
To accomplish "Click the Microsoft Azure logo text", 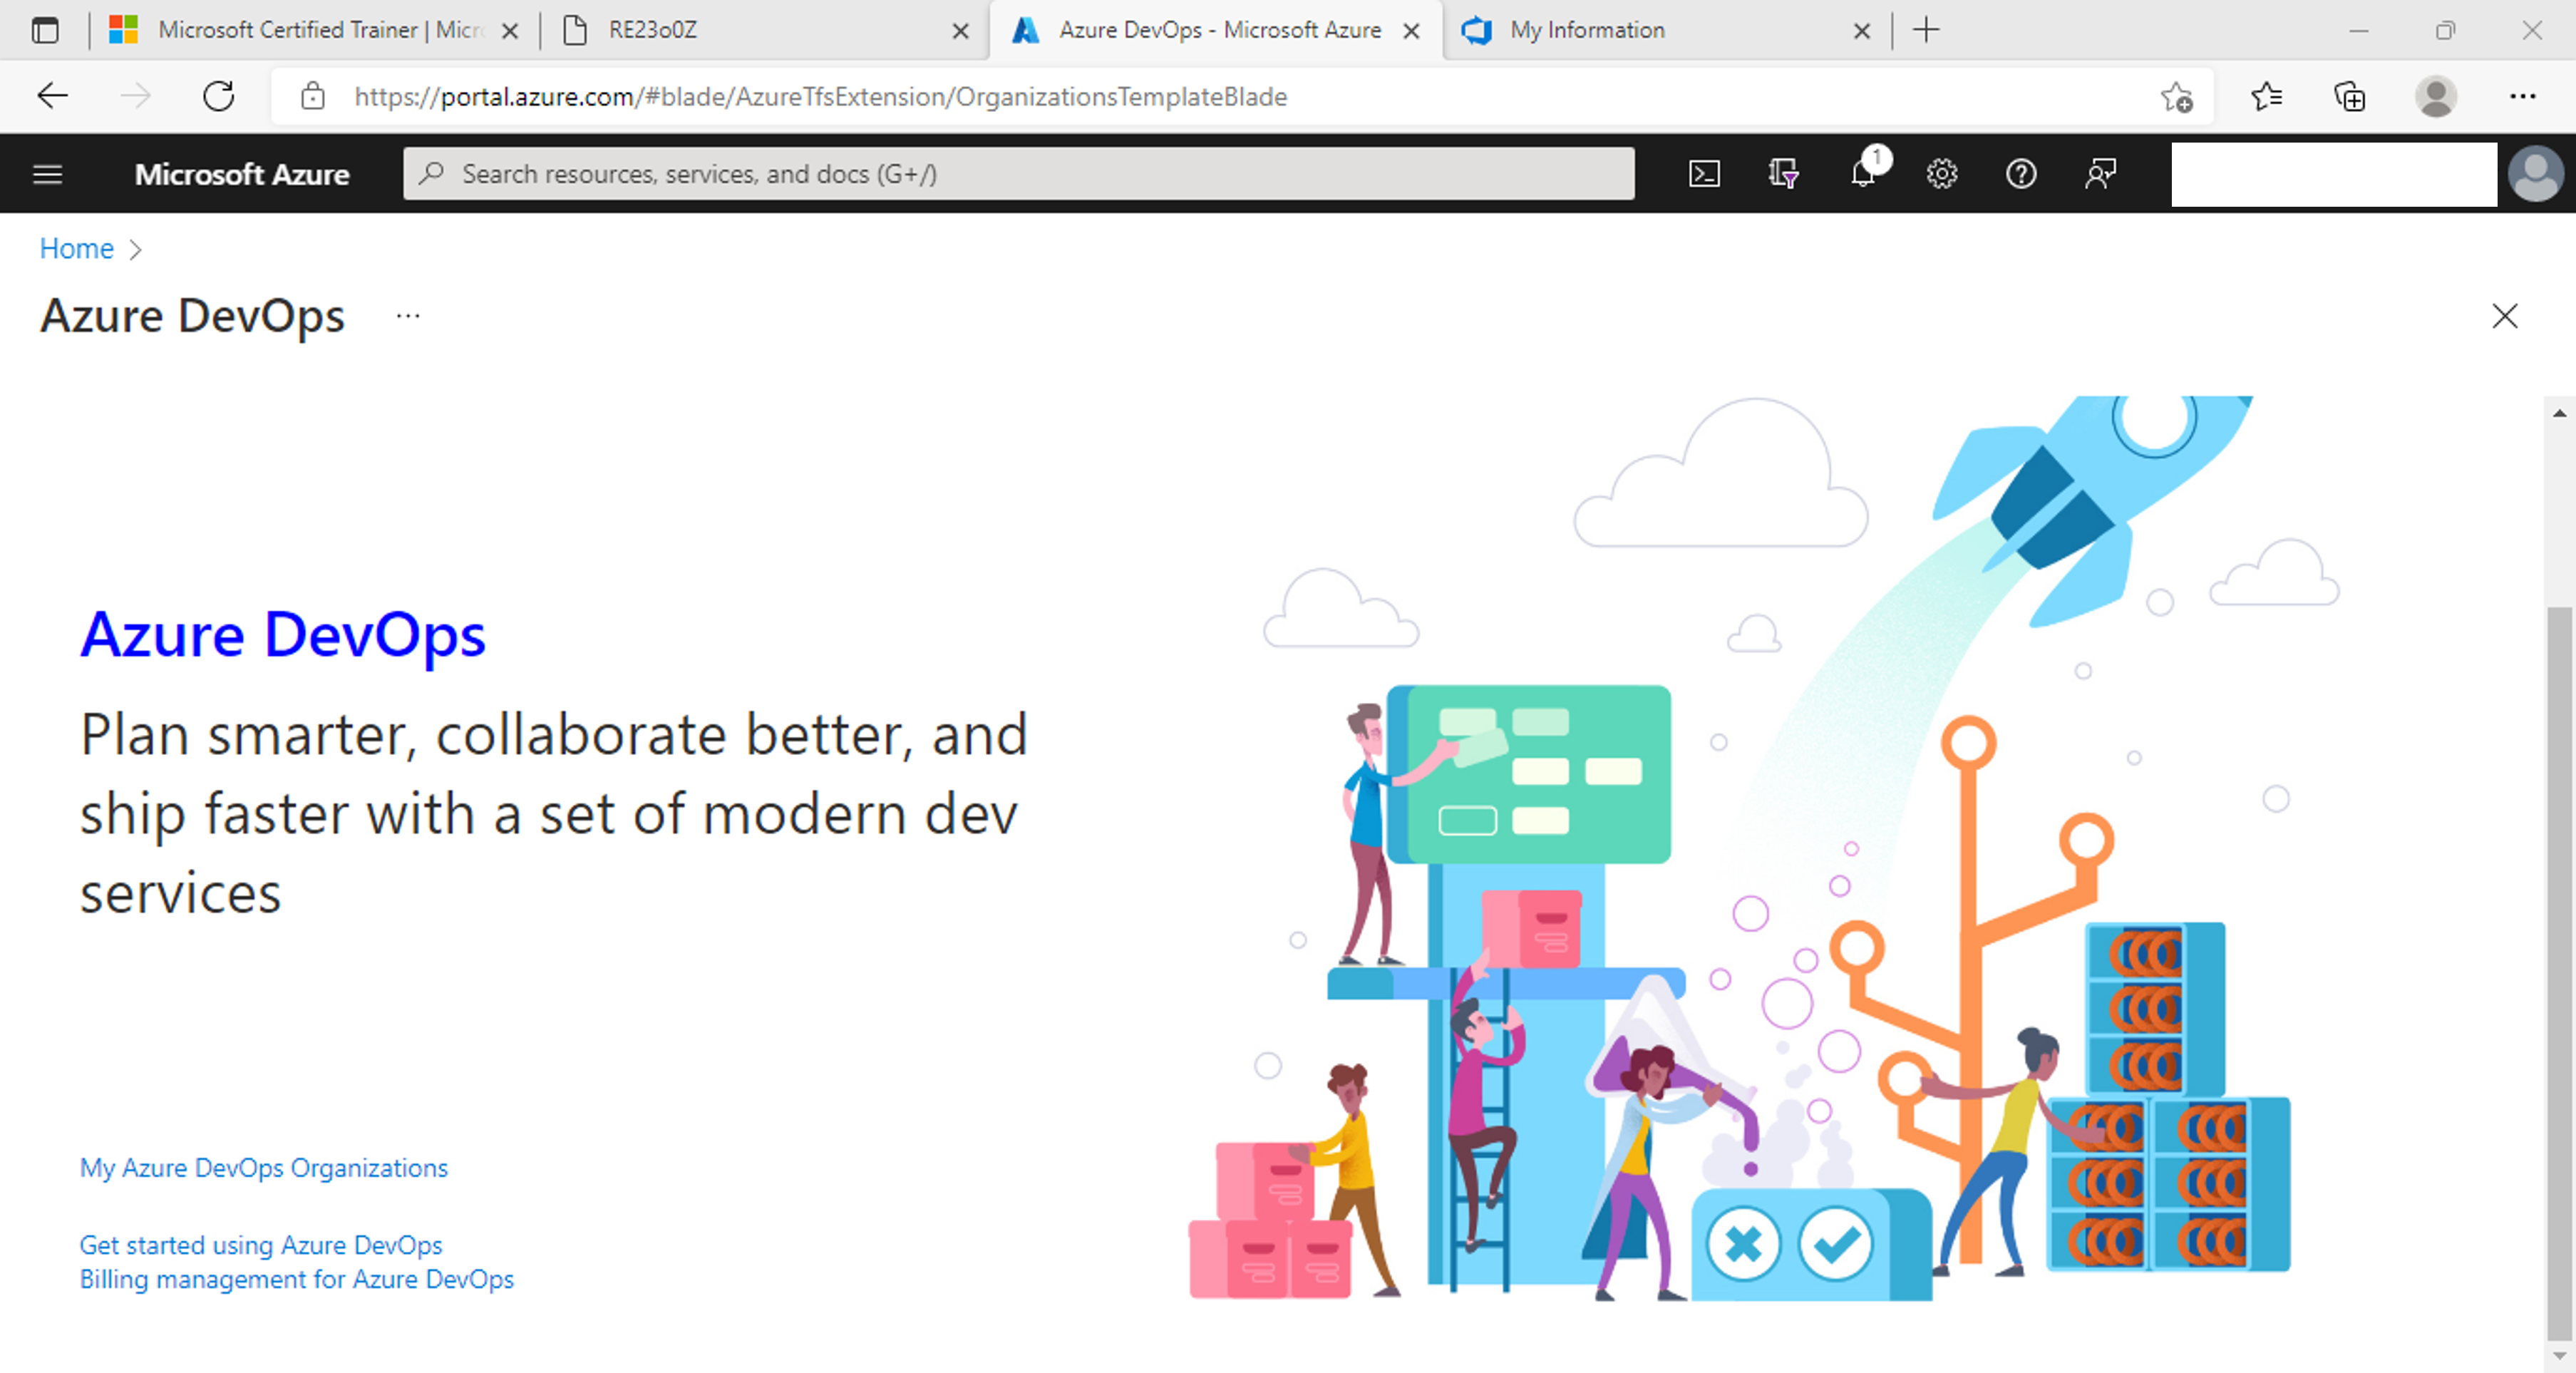I will coord(242,174).
